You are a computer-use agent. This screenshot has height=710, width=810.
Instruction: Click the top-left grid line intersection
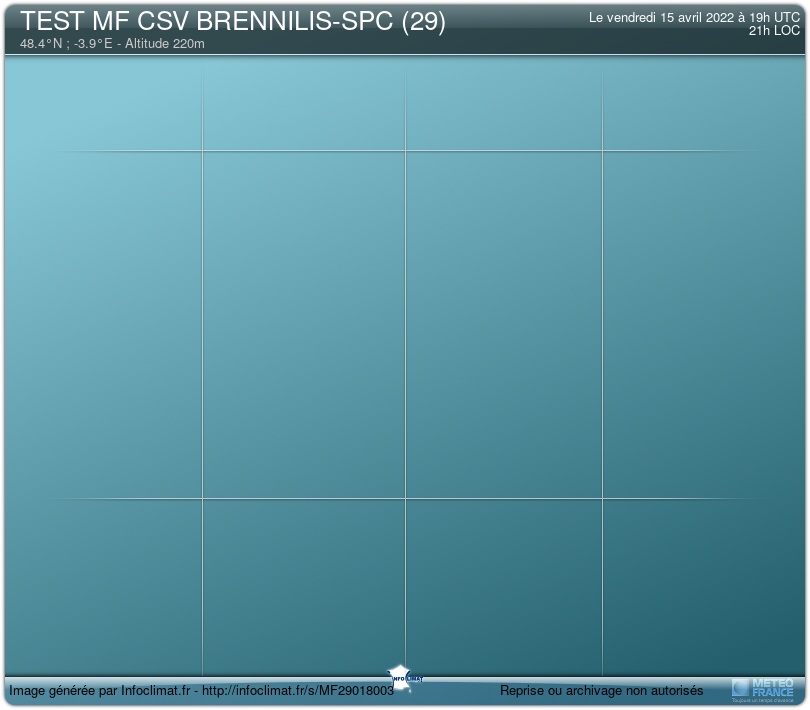[203, 151]
